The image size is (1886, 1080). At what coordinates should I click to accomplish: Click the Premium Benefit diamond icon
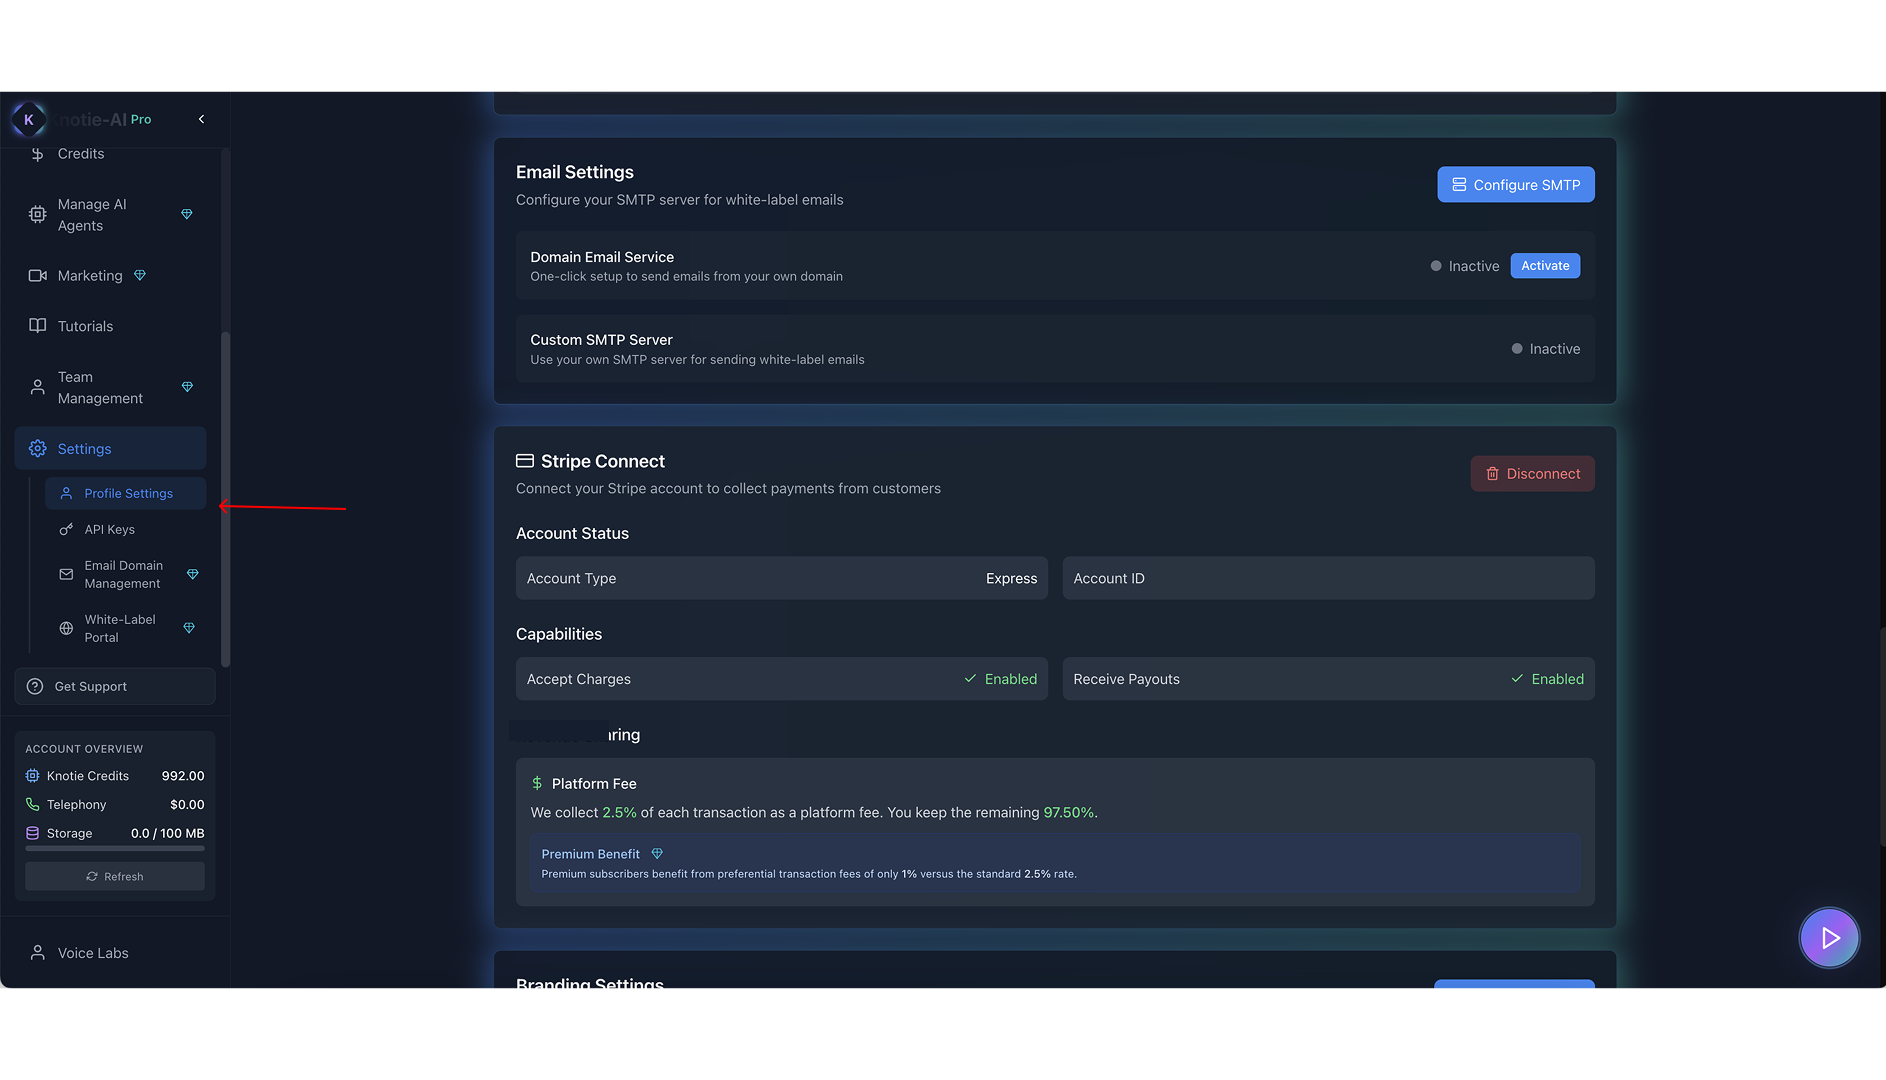[x=657, y=854]
